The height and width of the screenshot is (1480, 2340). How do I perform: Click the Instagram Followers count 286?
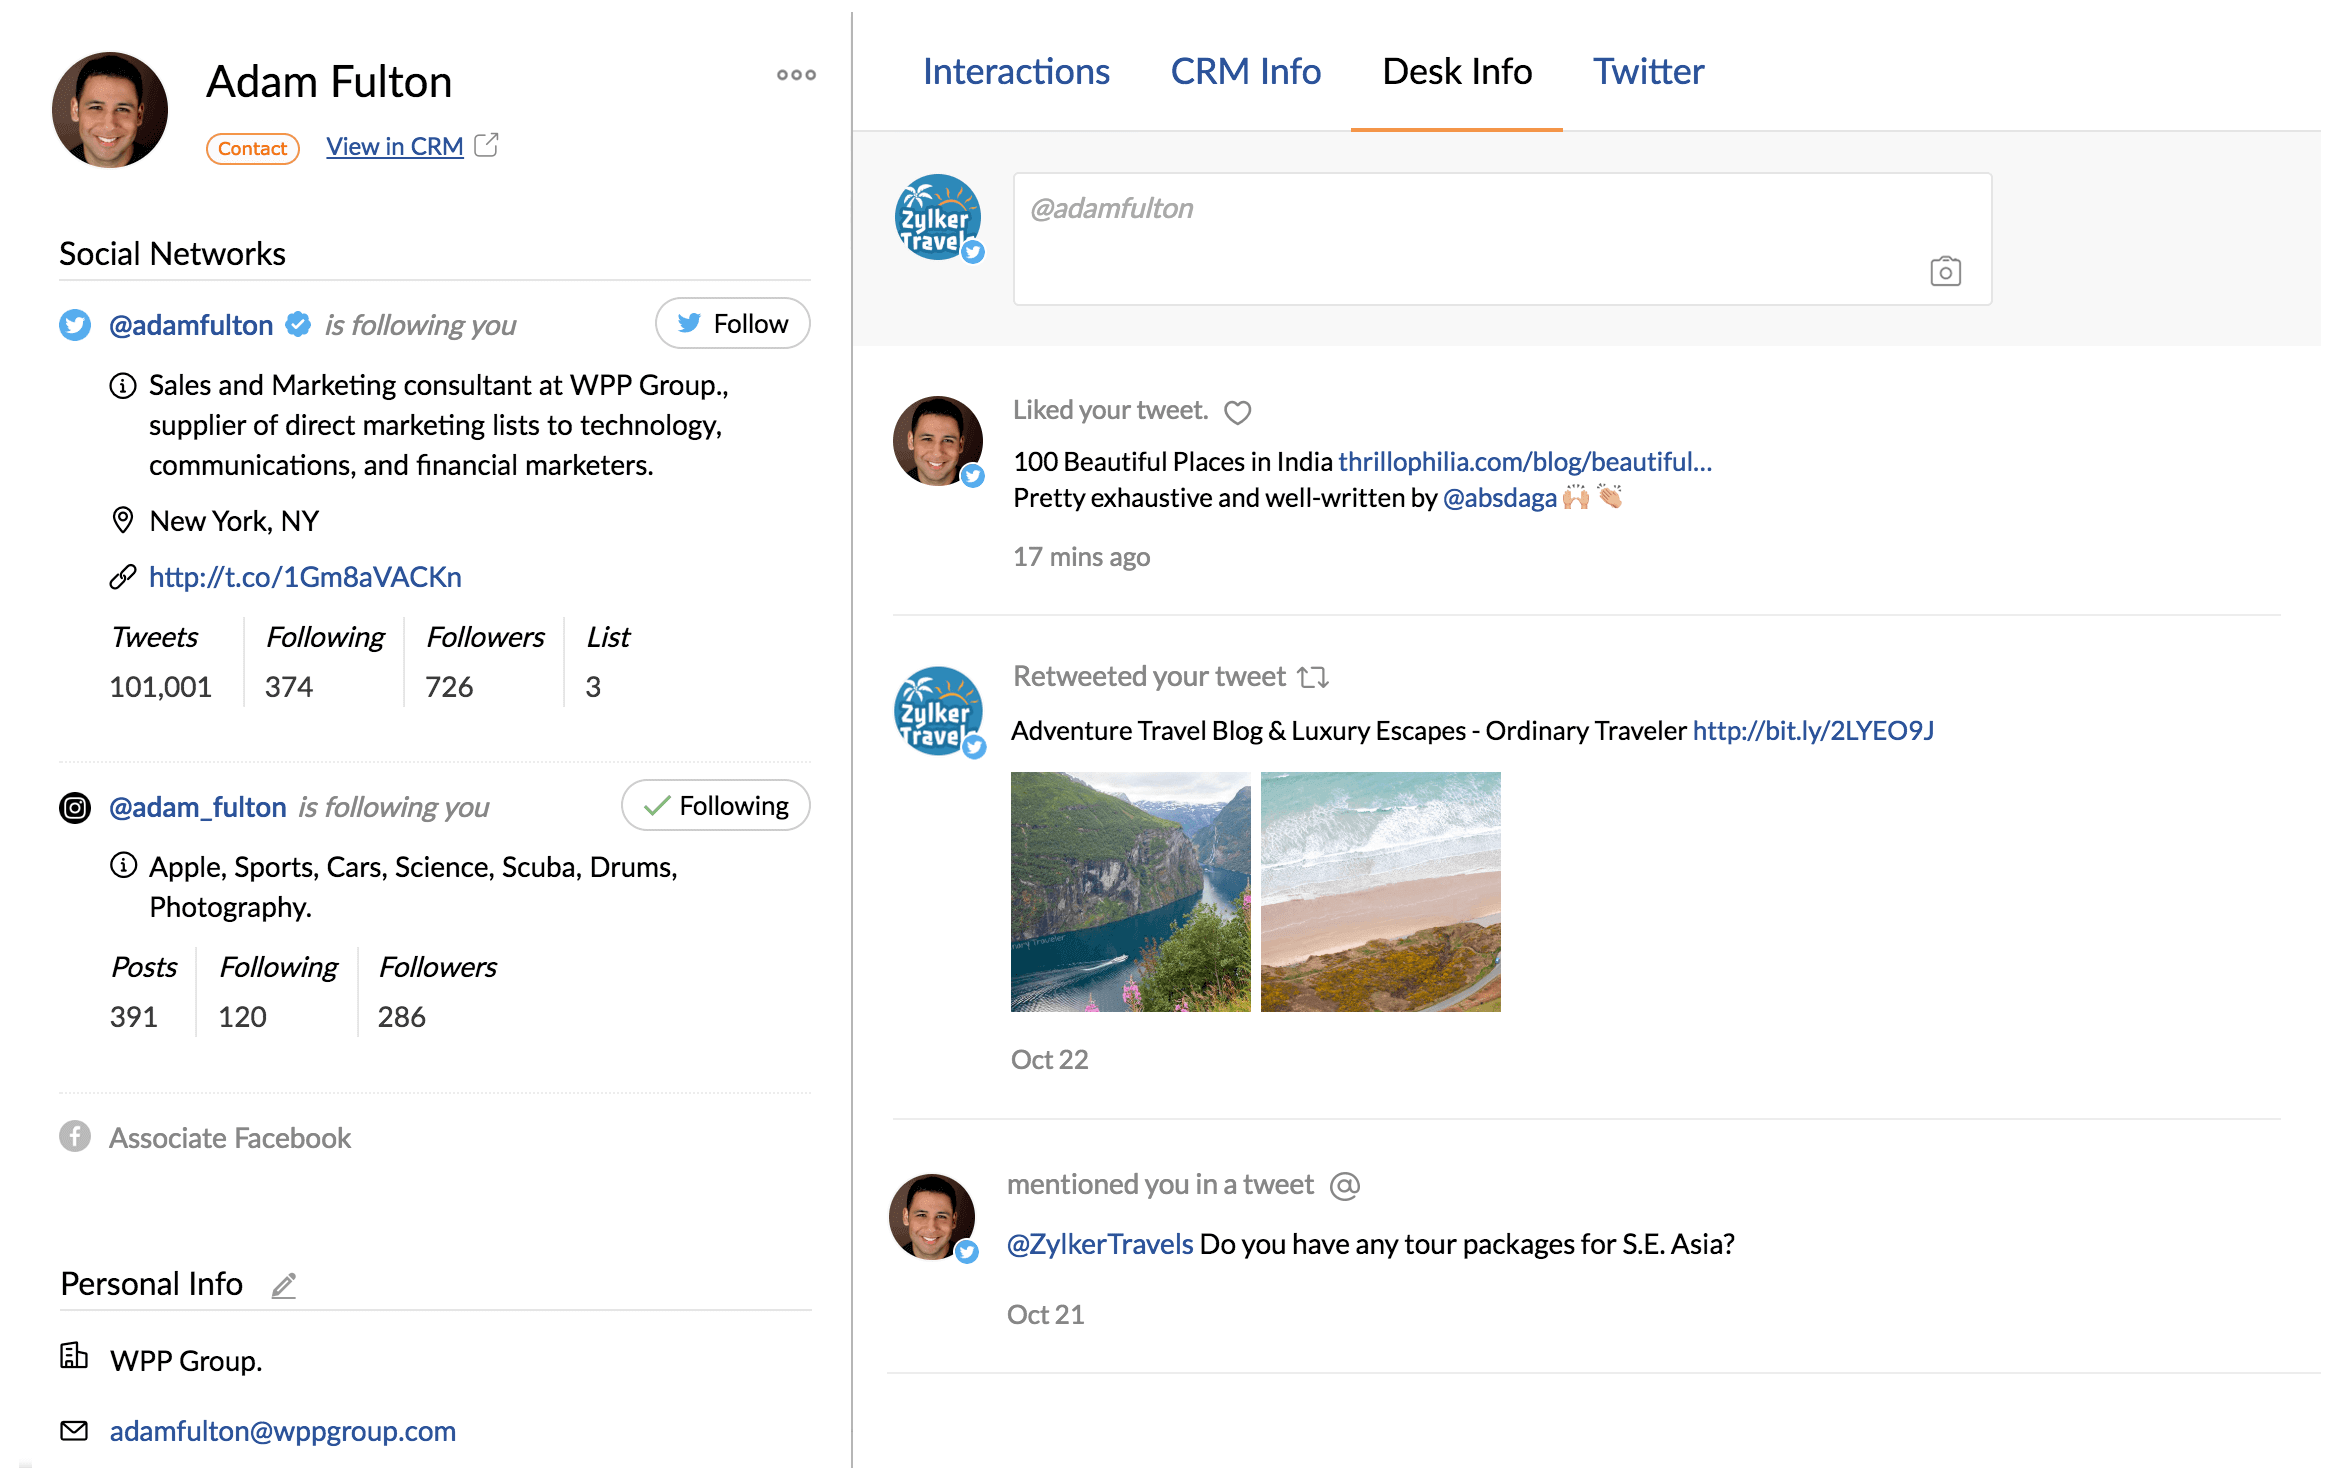tap(402, 1017)
